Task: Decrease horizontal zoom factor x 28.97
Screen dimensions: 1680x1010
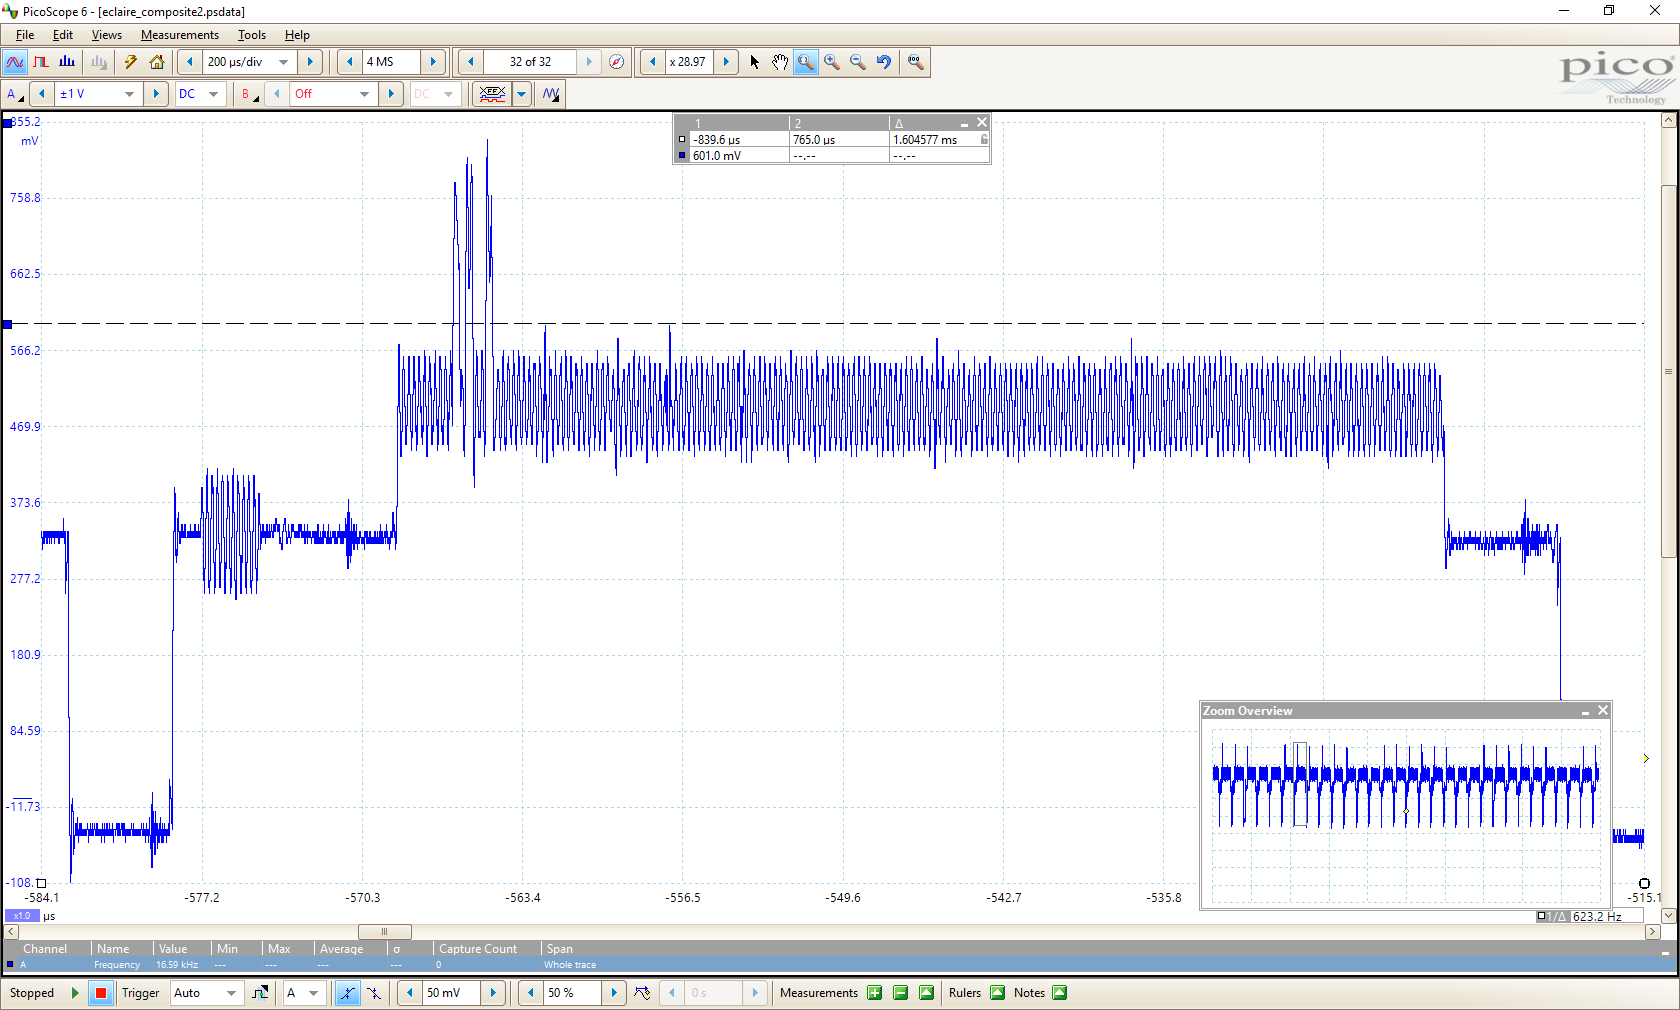Action: click(653, 62)
